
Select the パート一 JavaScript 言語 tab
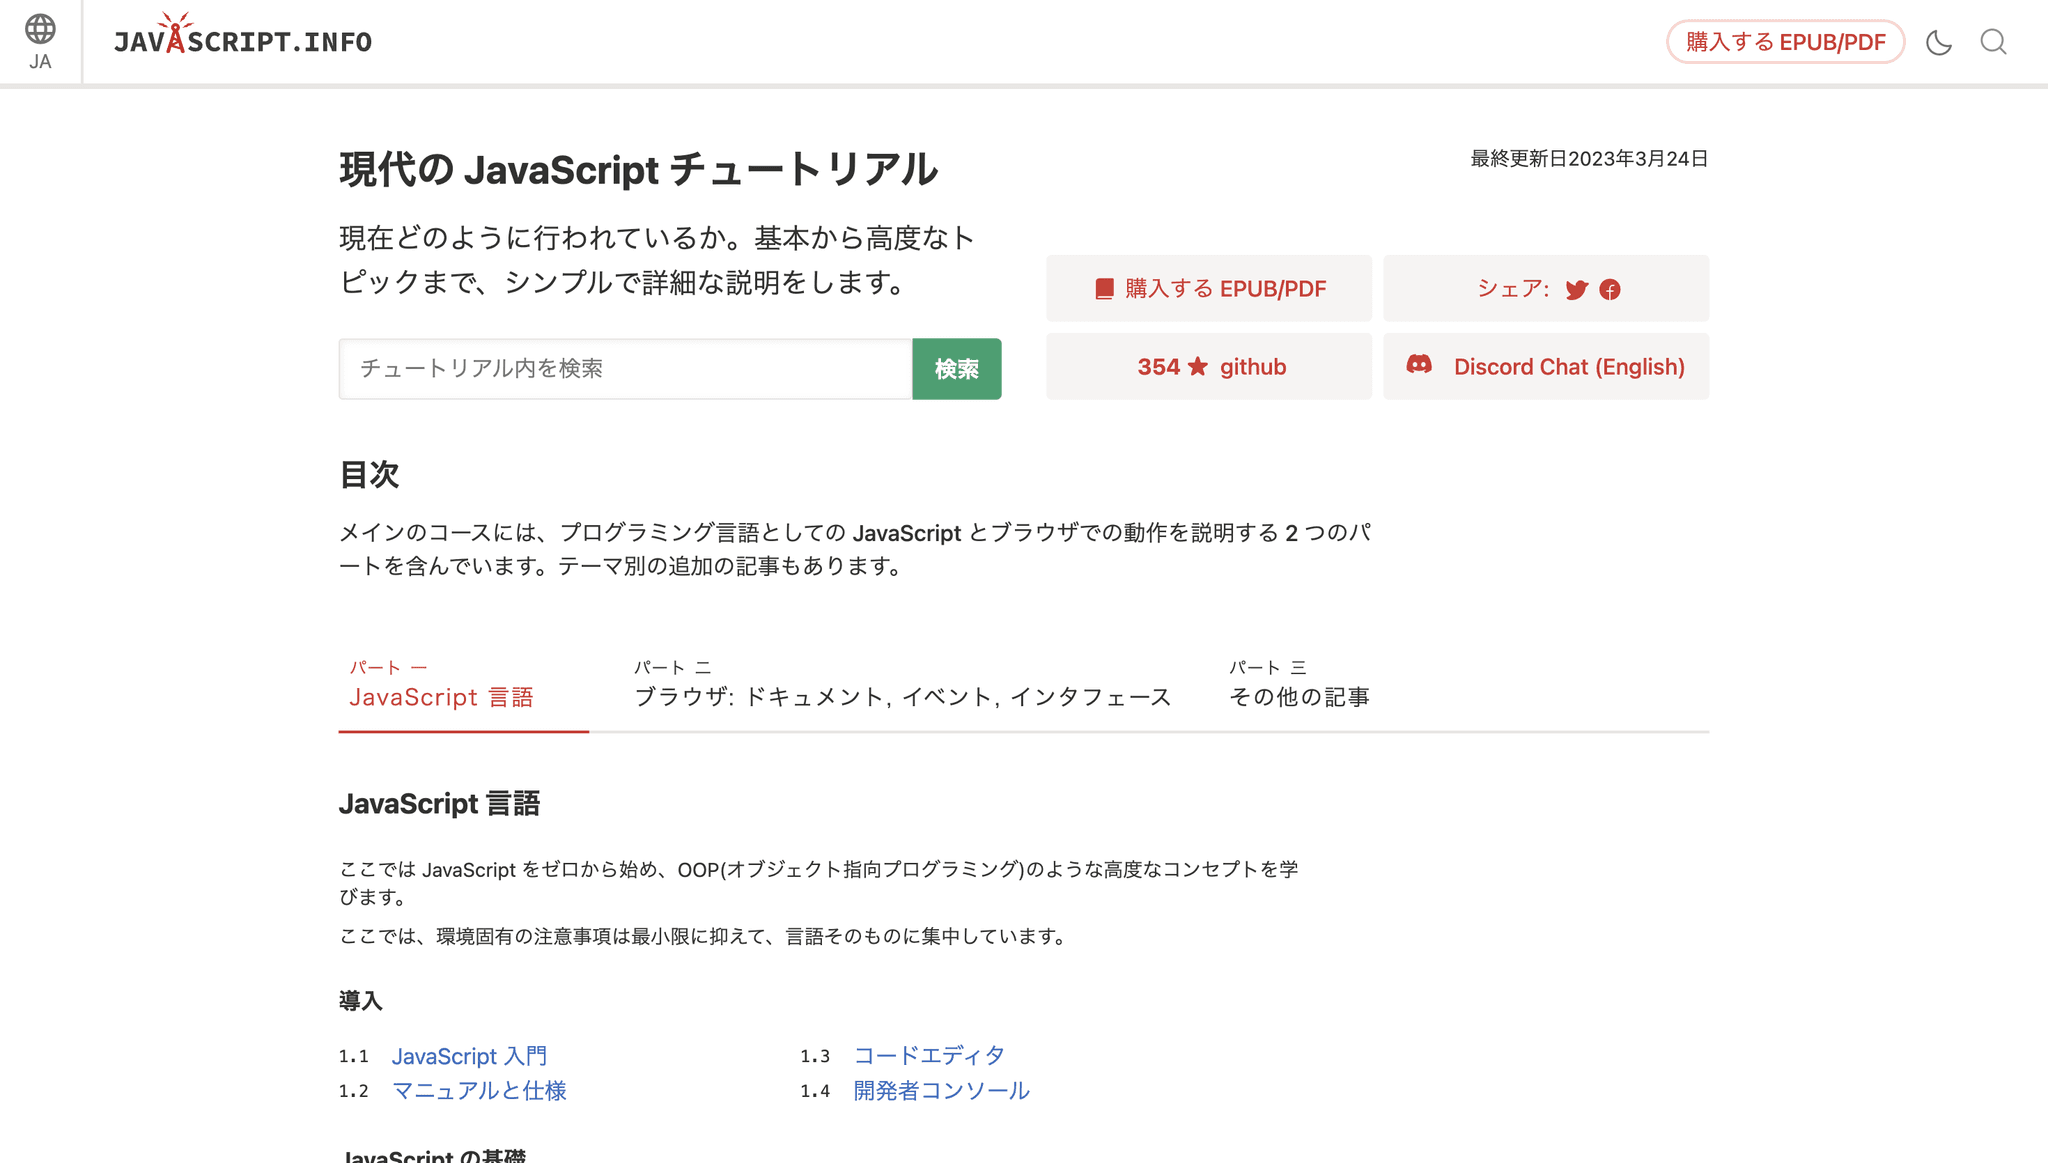pyautogui.click(x=463, y=686)
